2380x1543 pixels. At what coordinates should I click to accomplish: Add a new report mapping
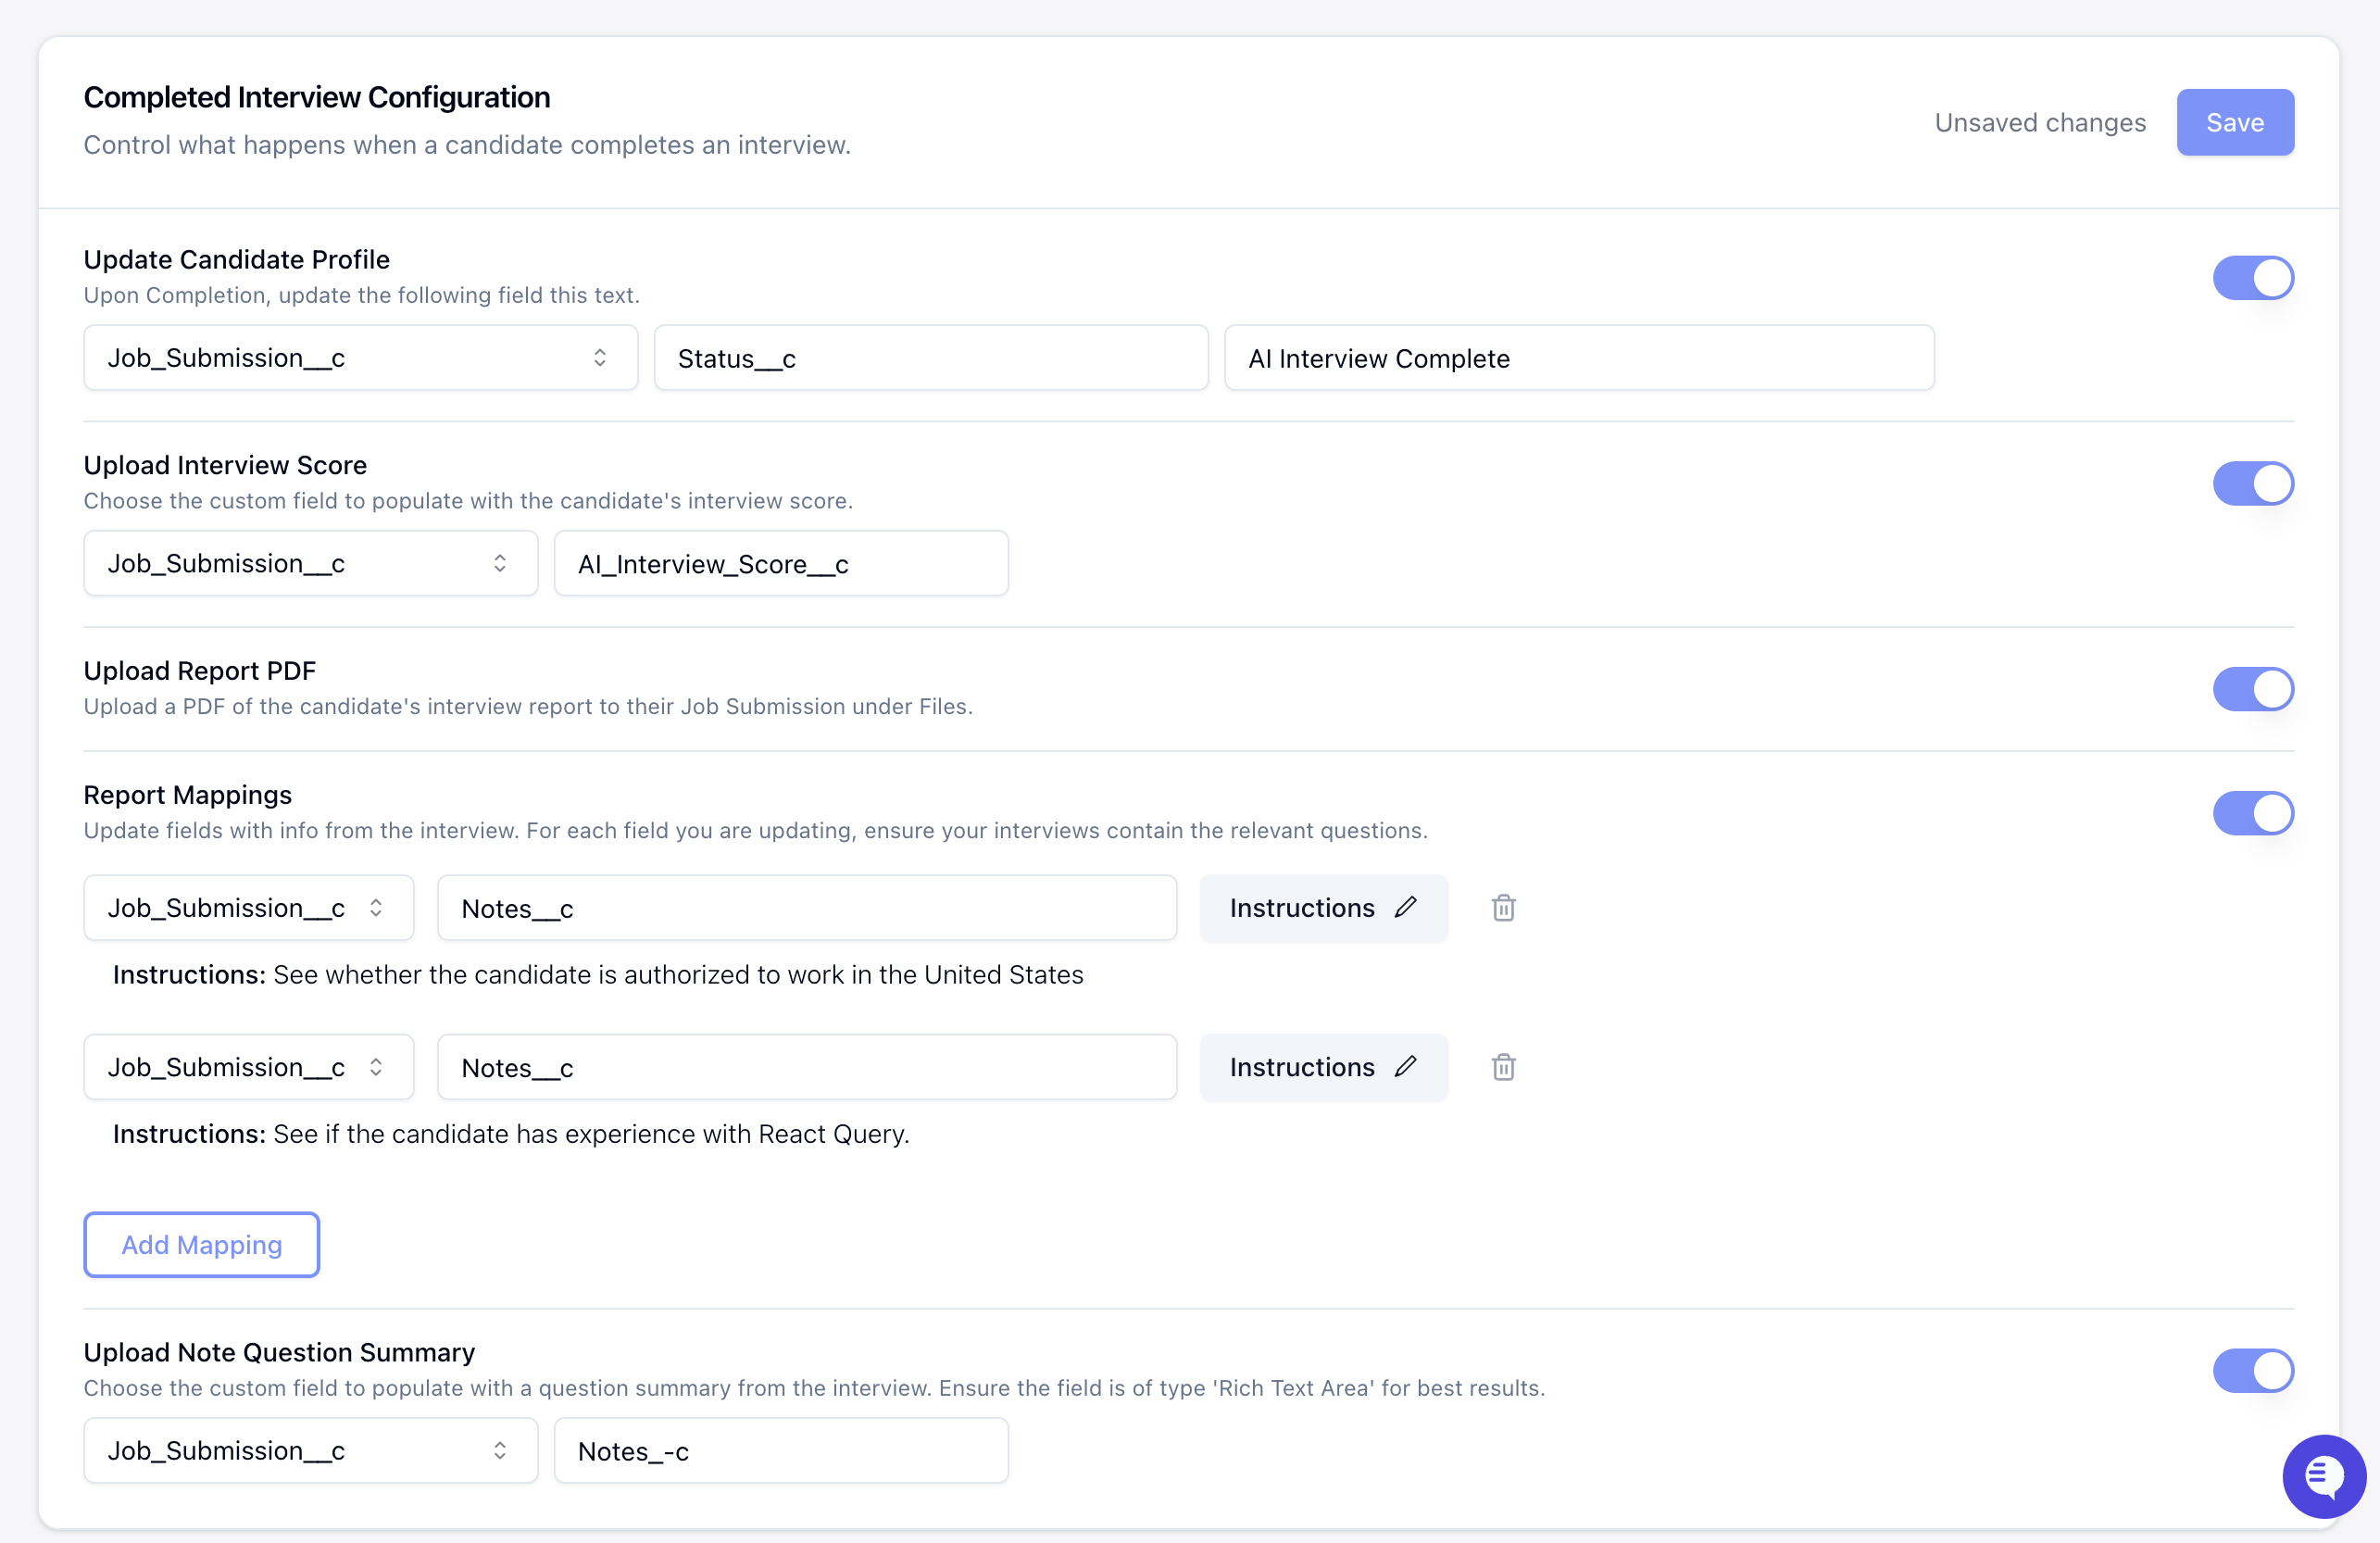201,1245
